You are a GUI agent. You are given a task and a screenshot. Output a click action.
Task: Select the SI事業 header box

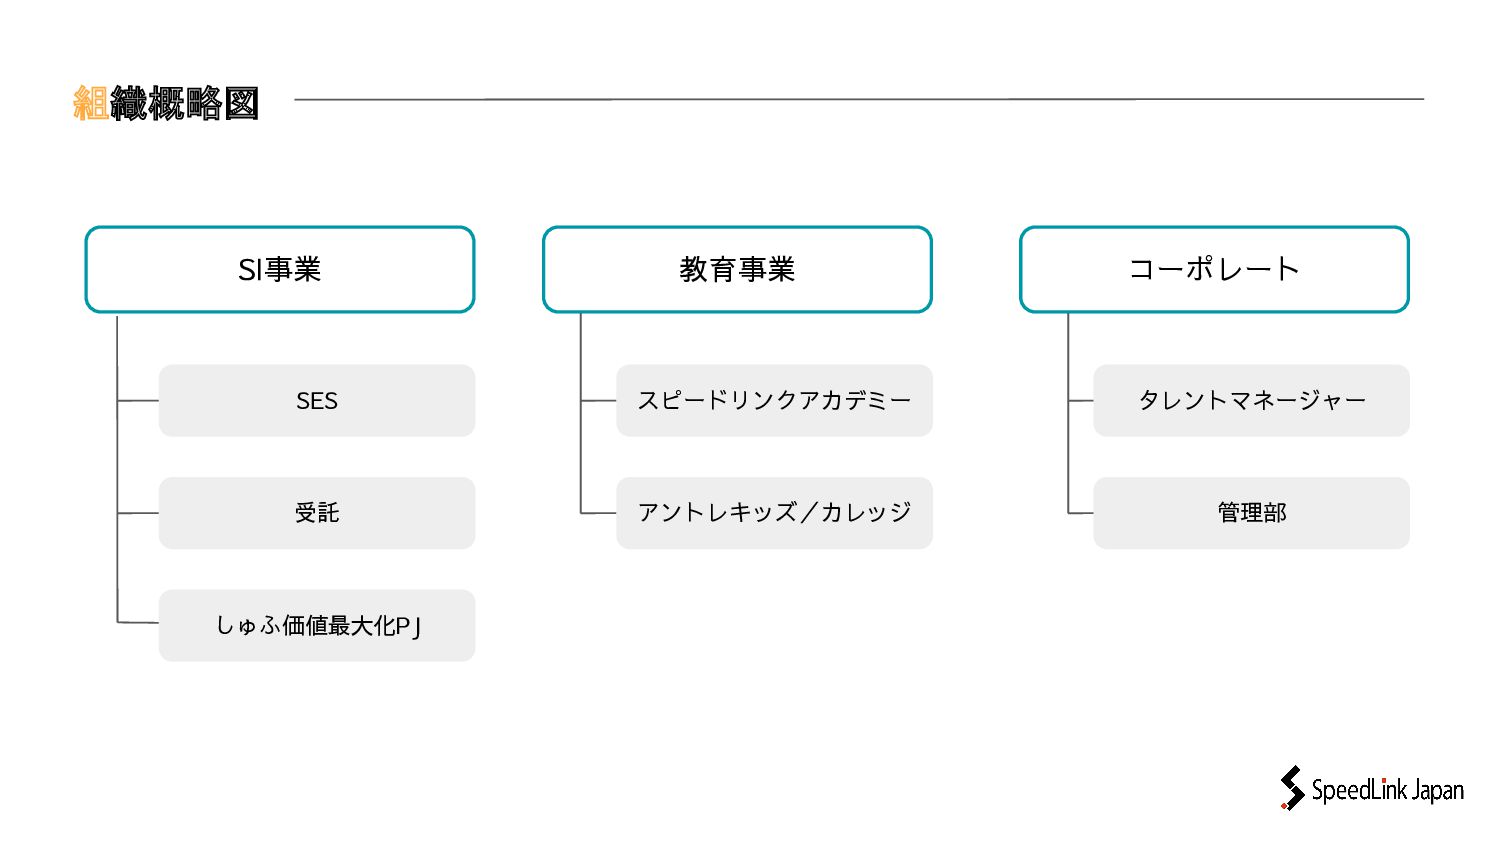(280, 270)
